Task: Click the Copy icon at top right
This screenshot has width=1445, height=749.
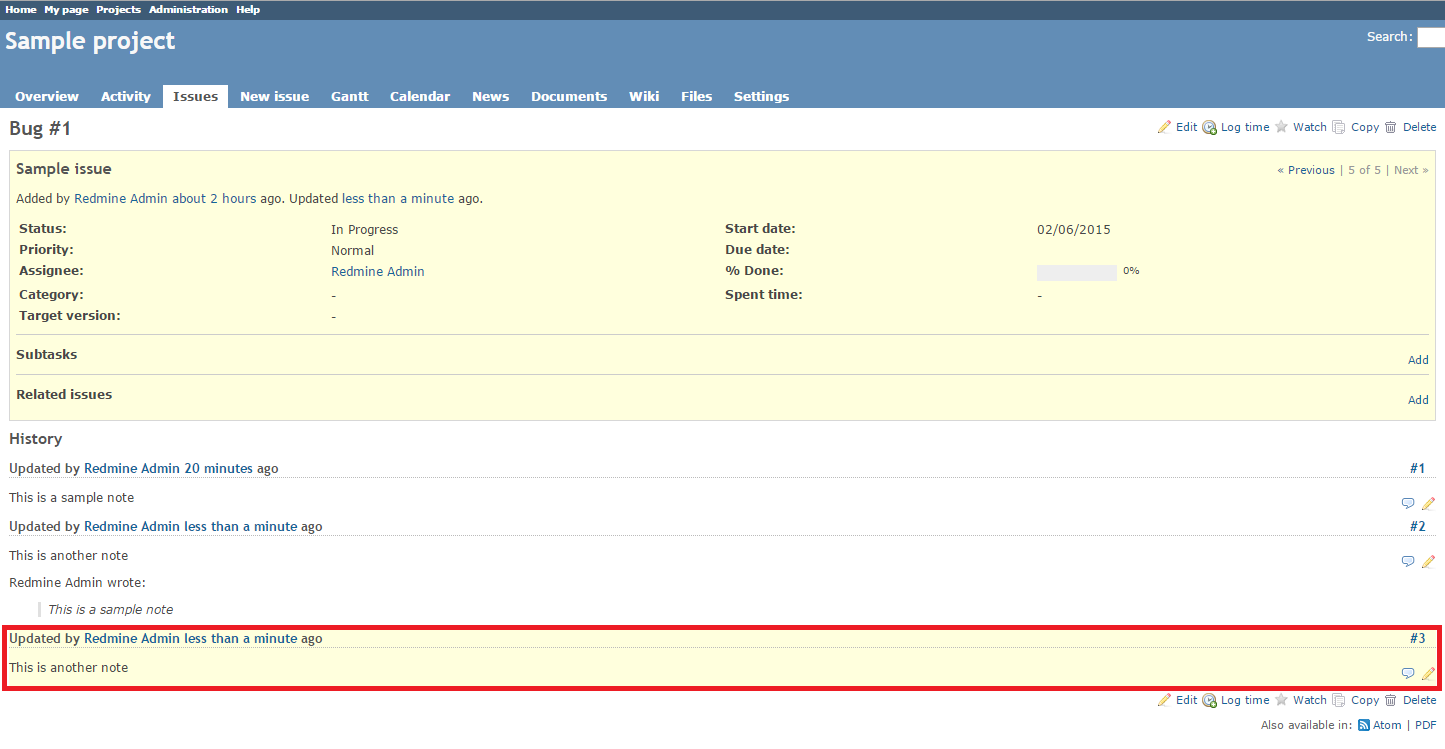Action: (x=1339, y=127)
